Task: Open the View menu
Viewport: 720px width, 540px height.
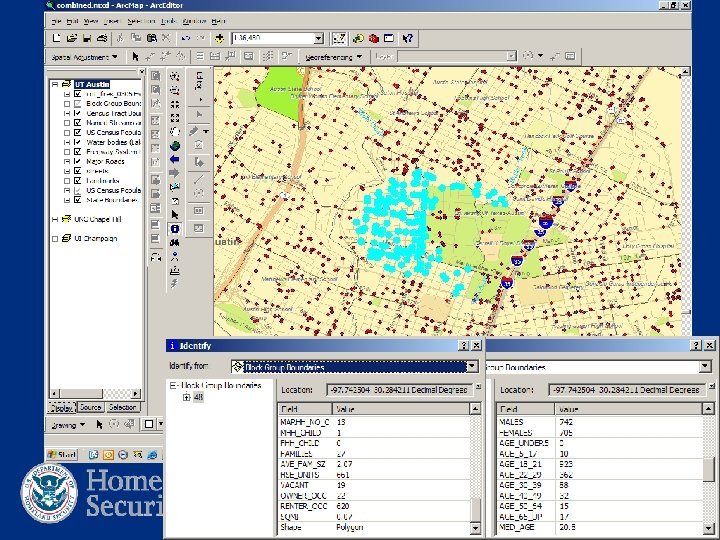Action: pos(91,21)
